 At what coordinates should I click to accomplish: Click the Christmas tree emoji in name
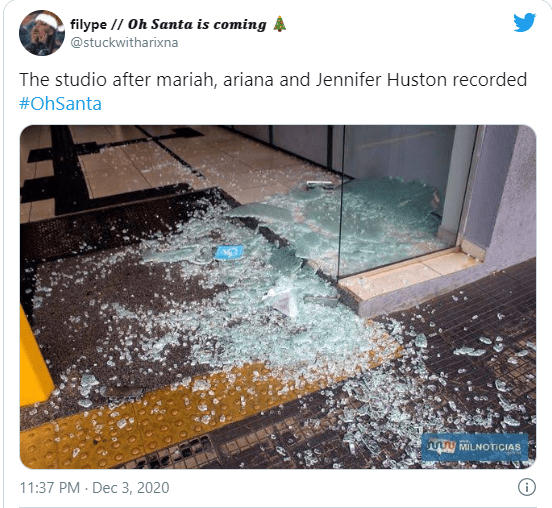click(280, 24)
